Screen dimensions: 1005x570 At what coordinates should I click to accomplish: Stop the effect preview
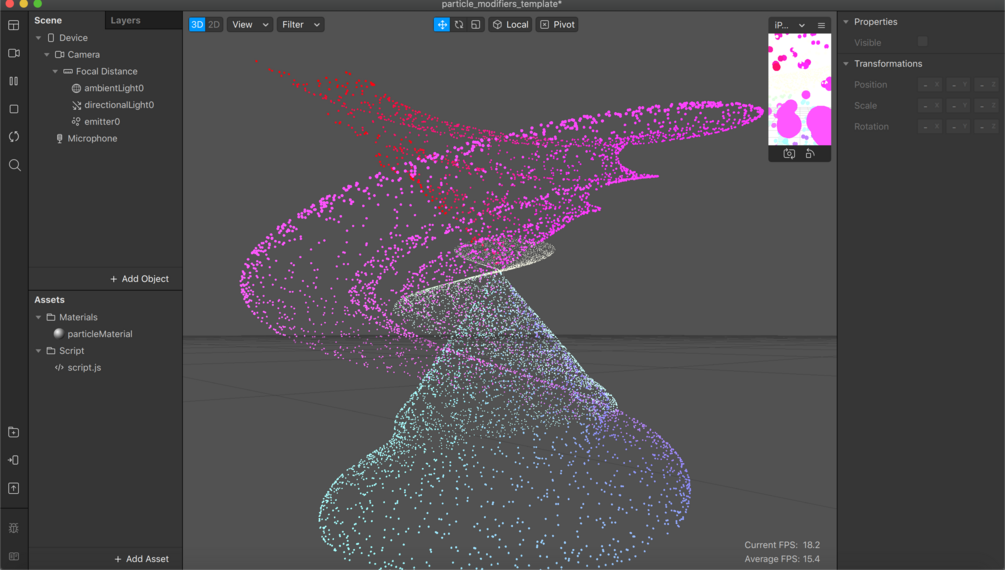tap(13, 109)
